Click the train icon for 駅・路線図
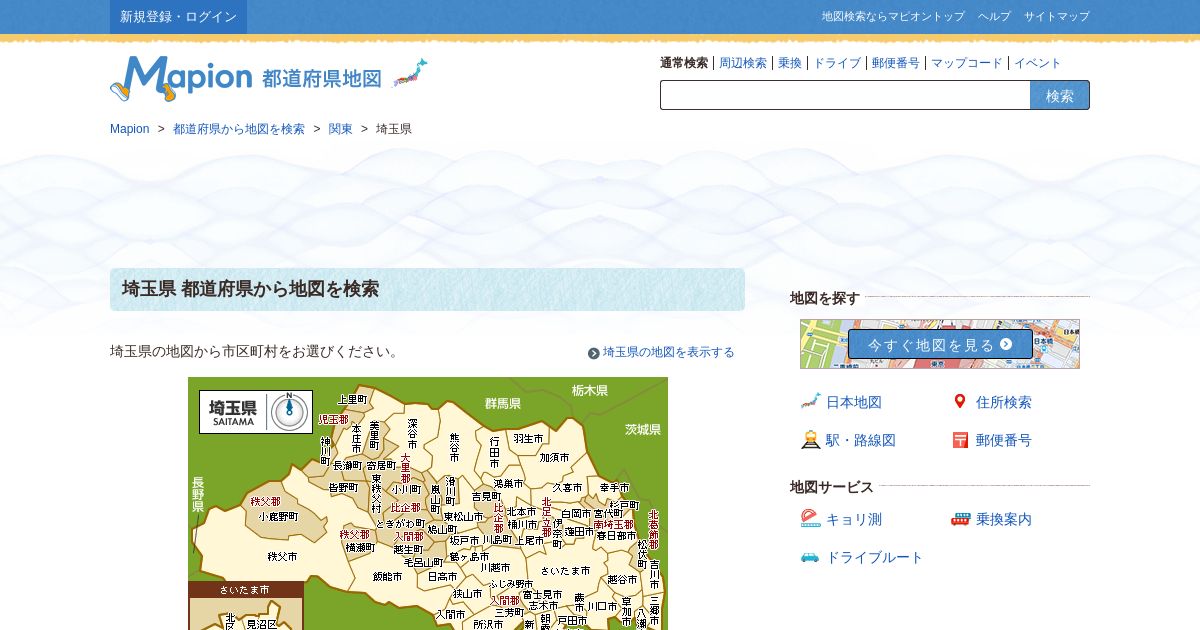Viewport: 1200px width, 630px height. (x=810, y=439)
